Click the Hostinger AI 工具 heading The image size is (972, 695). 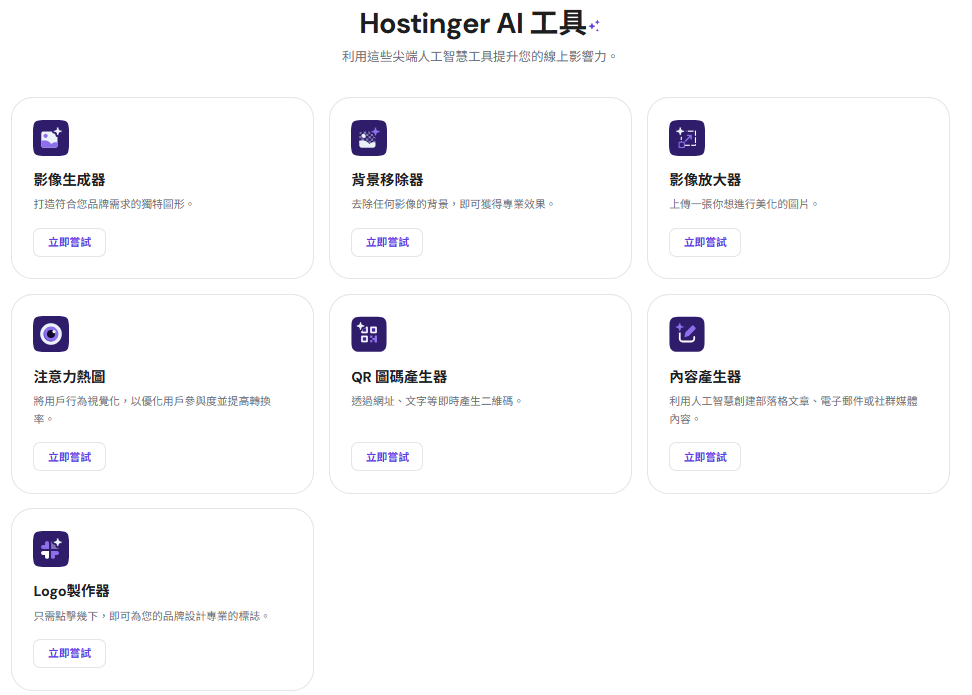coord(473,24)
